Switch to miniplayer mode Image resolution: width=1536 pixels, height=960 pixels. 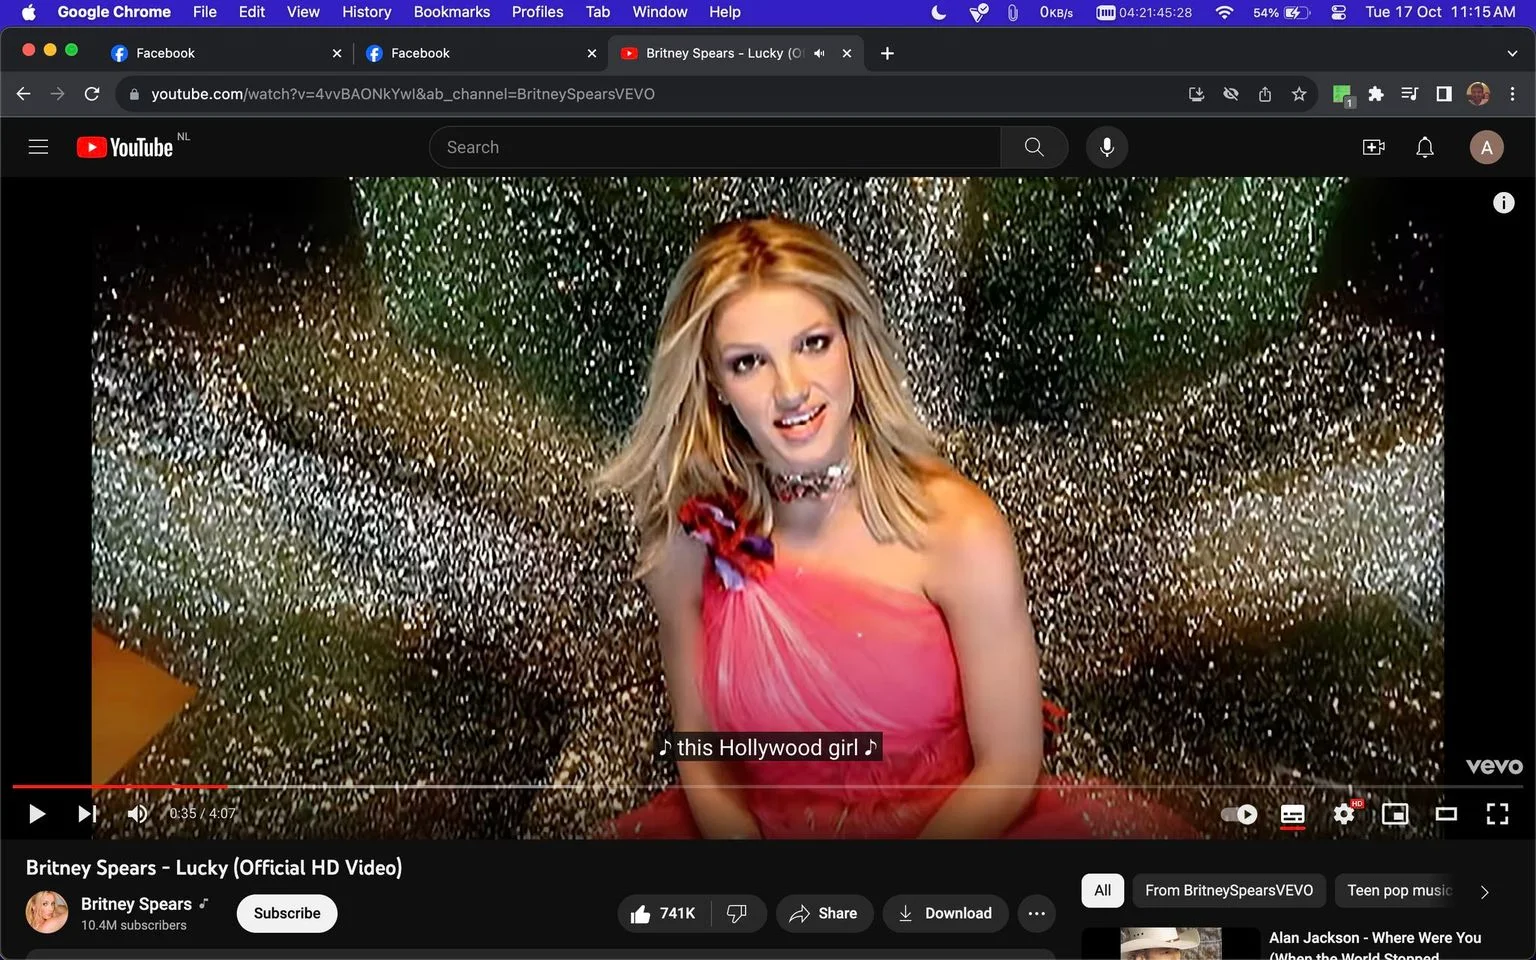[x=1395, y=814]
